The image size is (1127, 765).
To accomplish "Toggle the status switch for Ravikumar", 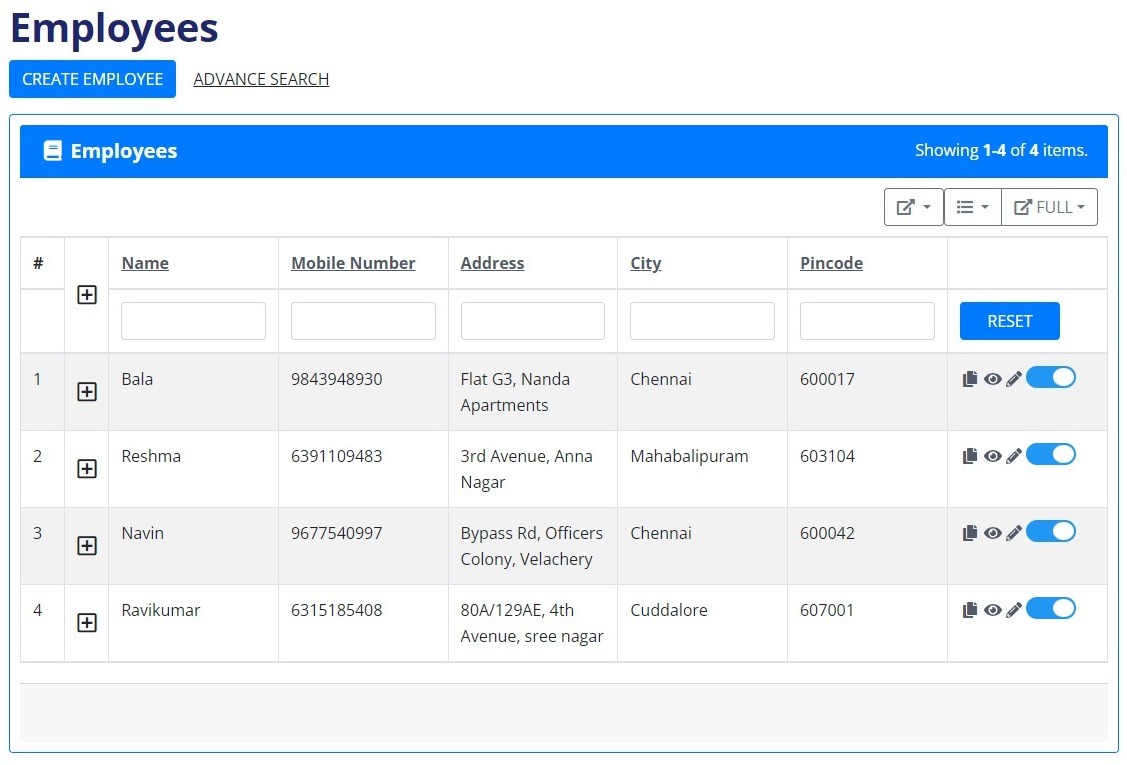I will [1050, 608].
